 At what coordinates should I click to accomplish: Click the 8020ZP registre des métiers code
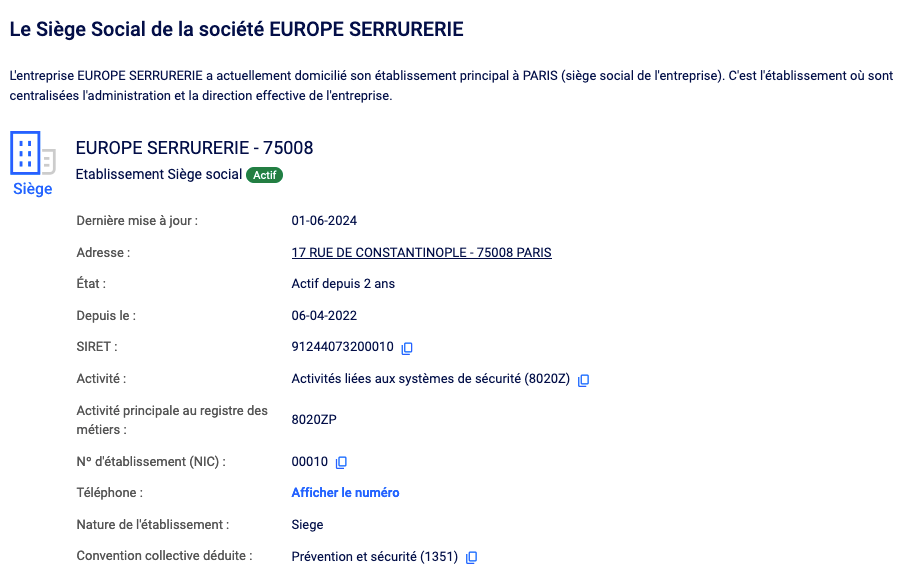coord(314,420)
